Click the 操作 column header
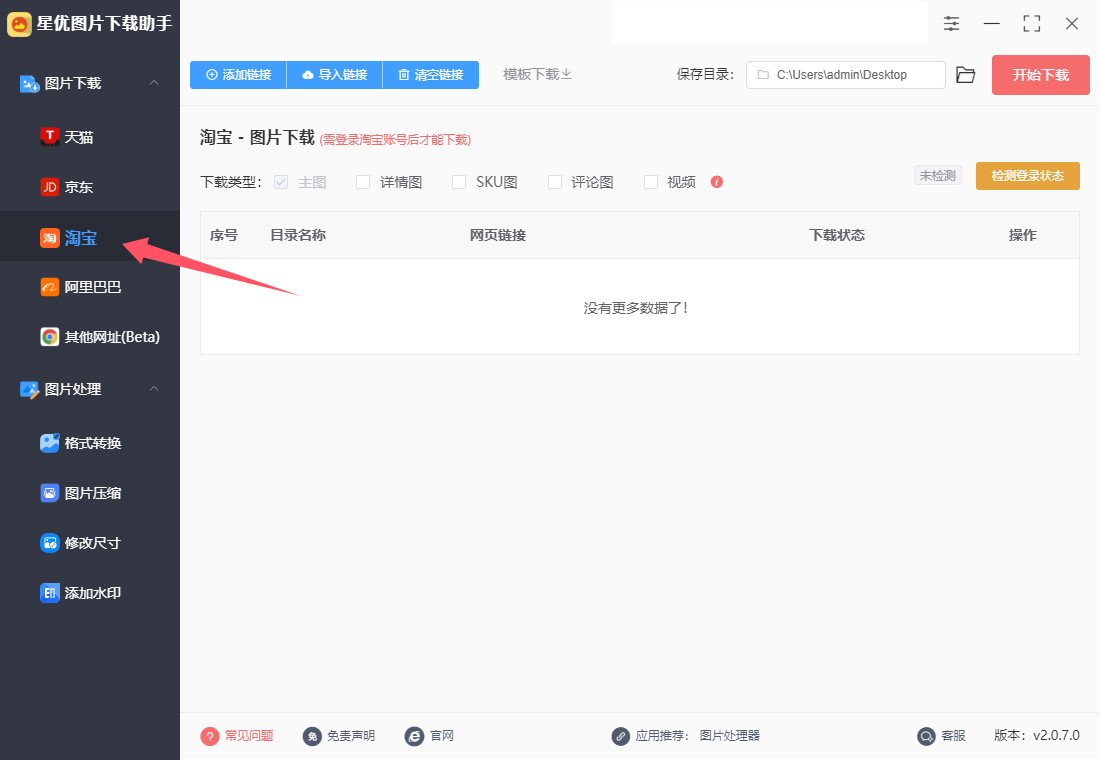 pyautogui.click(x=1022, y=235)
